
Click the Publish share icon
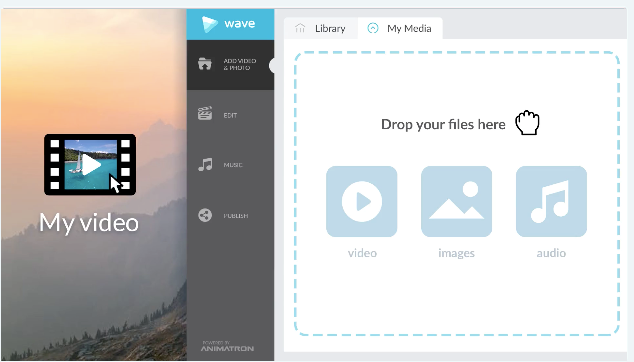point(205,215)
